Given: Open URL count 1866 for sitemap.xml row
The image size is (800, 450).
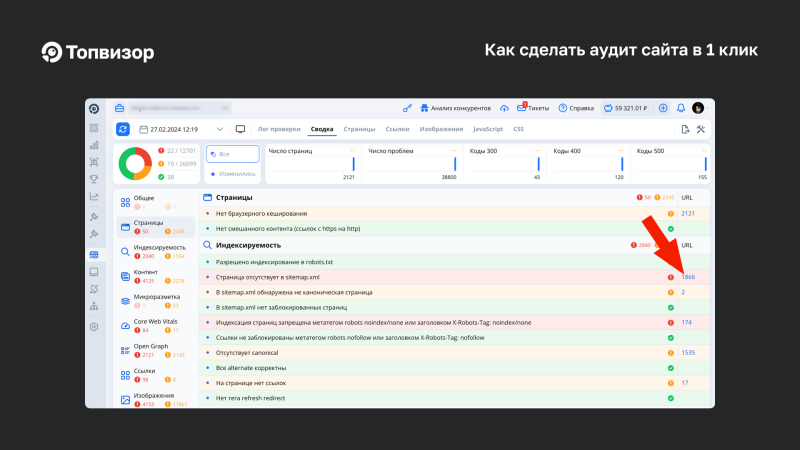Looking at the screenshot, I should [688, 277].
